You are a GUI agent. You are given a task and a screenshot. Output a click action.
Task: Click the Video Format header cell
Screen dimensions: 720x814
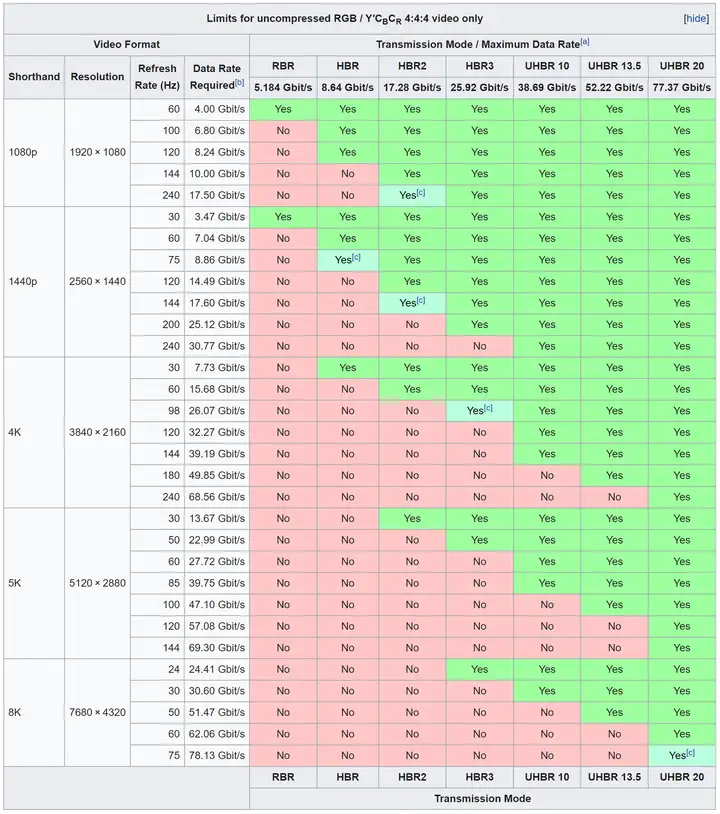pos(127,44)
